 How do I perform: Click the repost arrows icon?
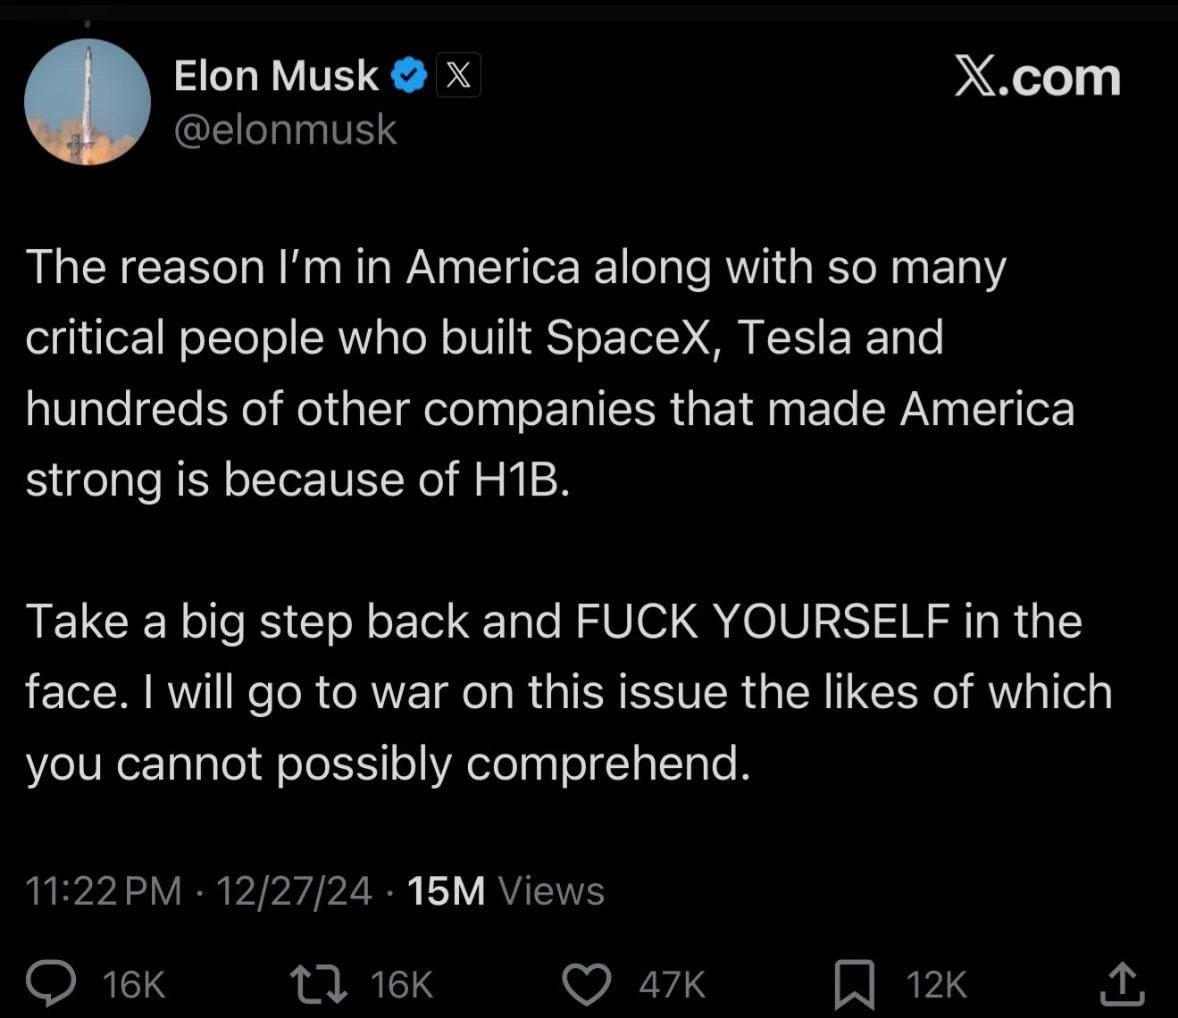(320, 984)
